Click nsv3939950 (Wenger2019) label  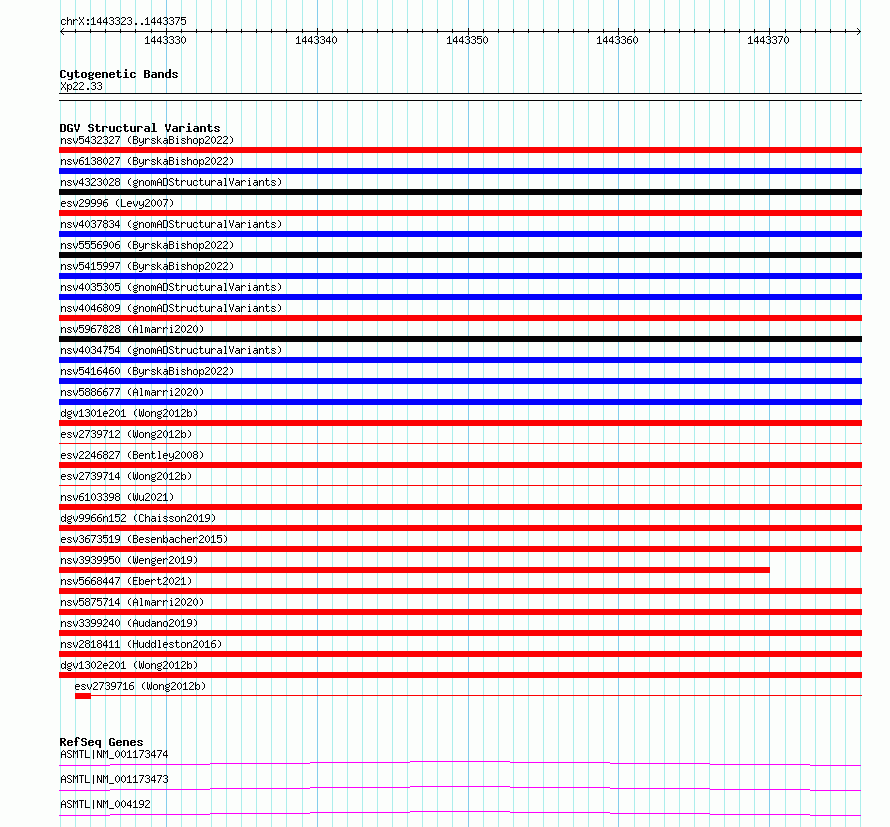click(129, 560)
